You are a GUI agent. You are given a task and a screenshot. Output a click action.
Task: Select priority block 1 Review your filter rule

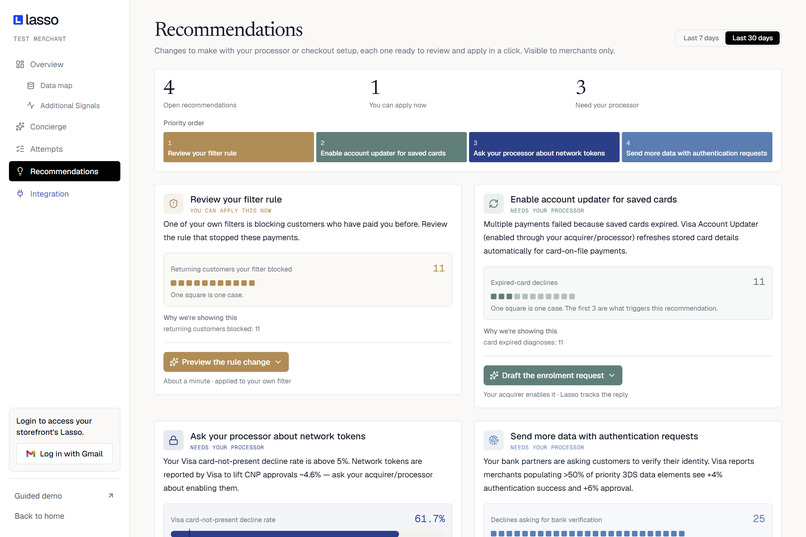click(x=239, y=147)
